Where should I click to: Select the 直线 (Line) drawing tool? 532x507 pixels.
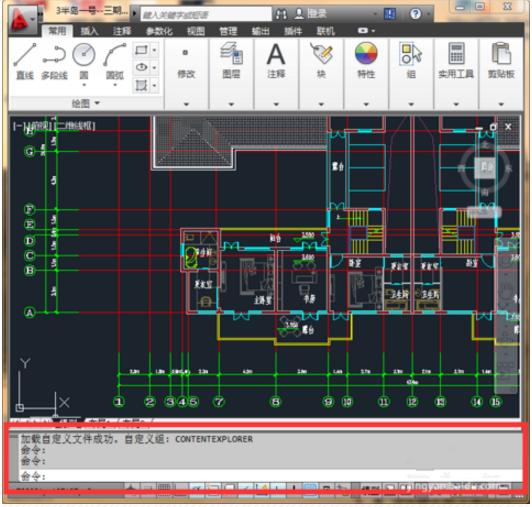tap(25, 61)
